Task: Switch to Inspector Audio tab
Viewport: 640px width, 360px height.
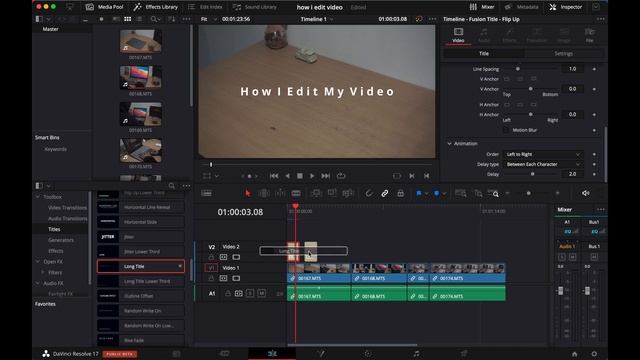Action: pos(484,35)
